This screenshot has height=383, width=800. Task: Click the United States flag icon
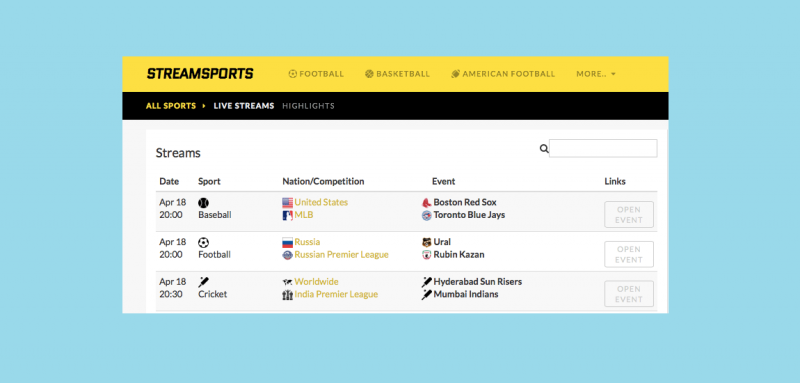pyautogui.click(x=288, y=202)
